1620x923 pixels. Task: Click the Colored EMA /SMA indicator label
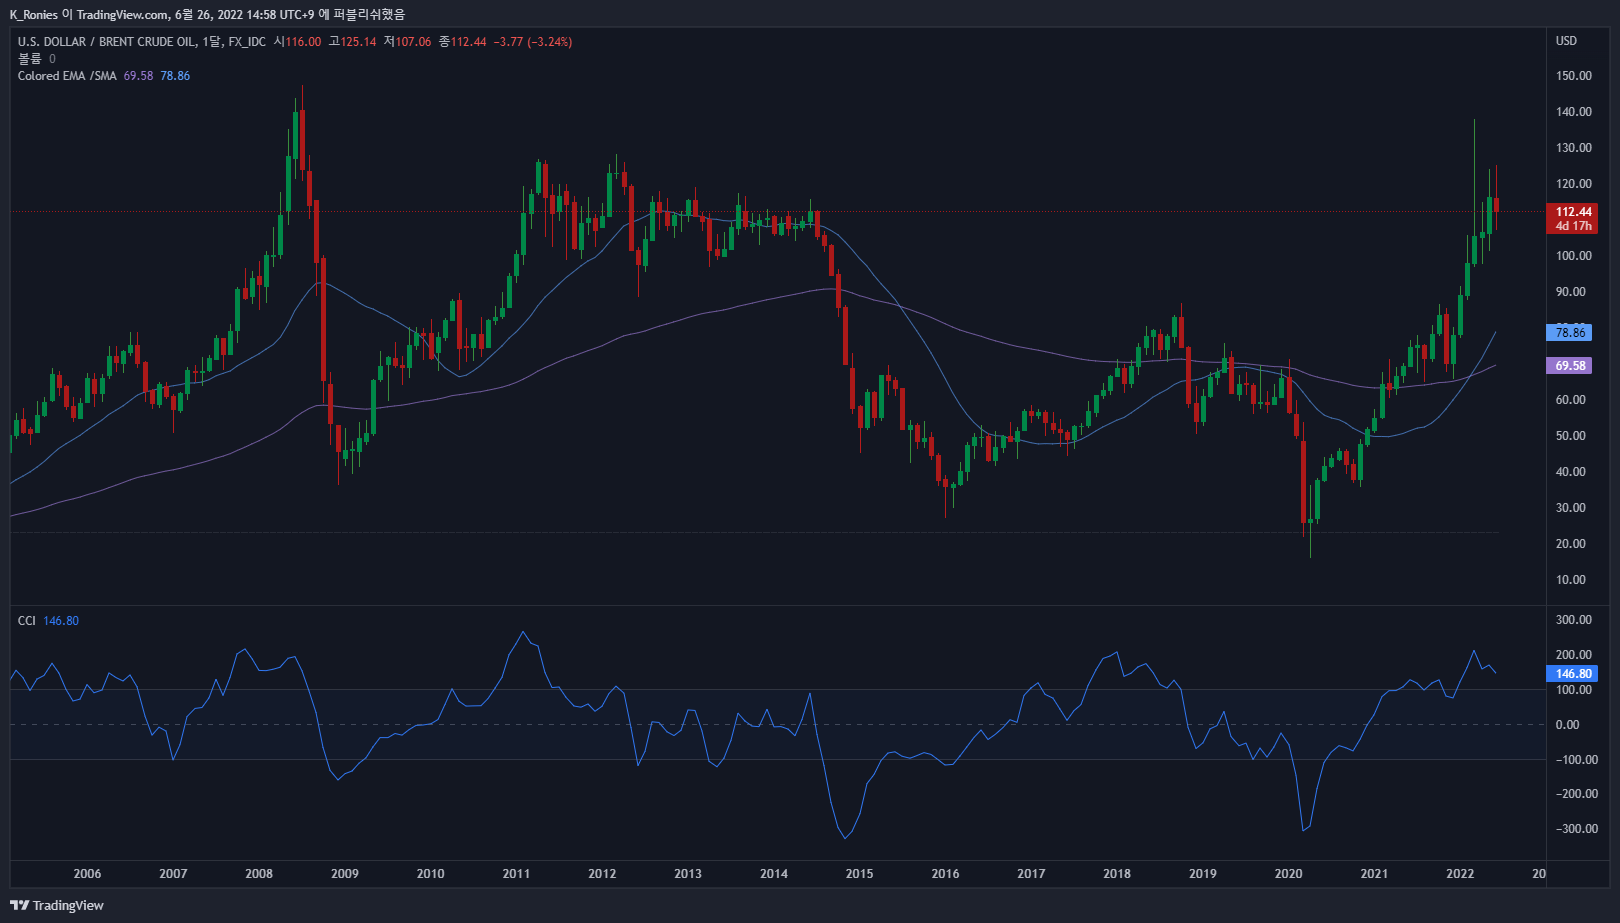point(67,76)
